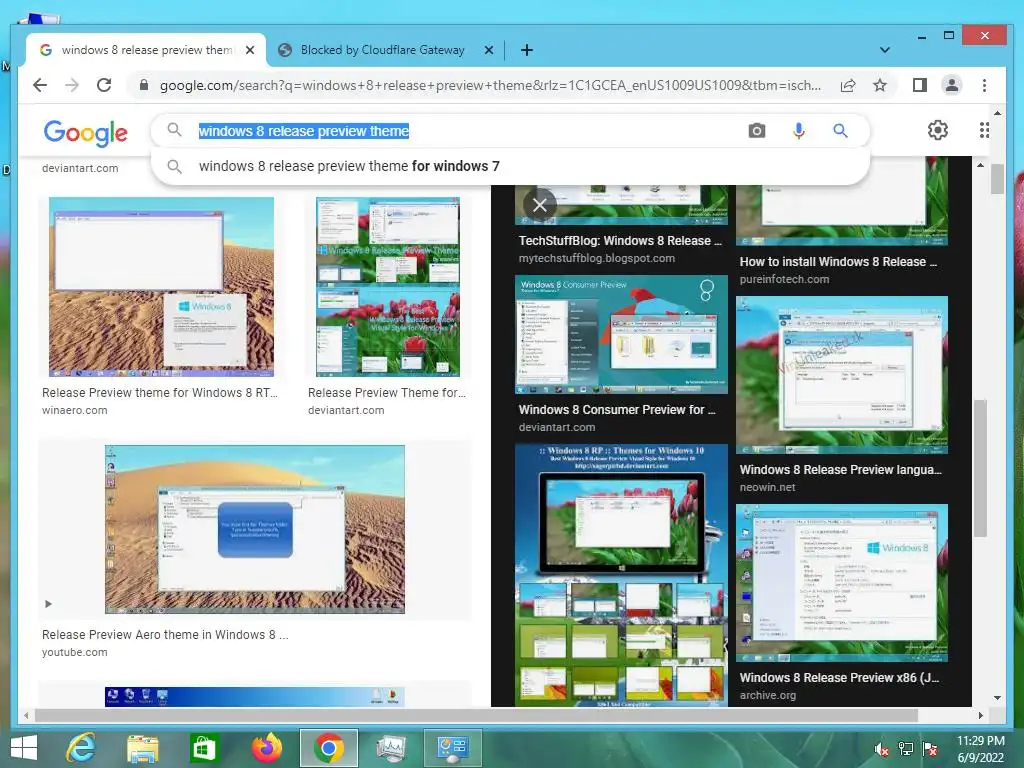The width and height of the screenshot is (1024, 768).
Task: Click the archive.org source text
Action: click(768, 695)
